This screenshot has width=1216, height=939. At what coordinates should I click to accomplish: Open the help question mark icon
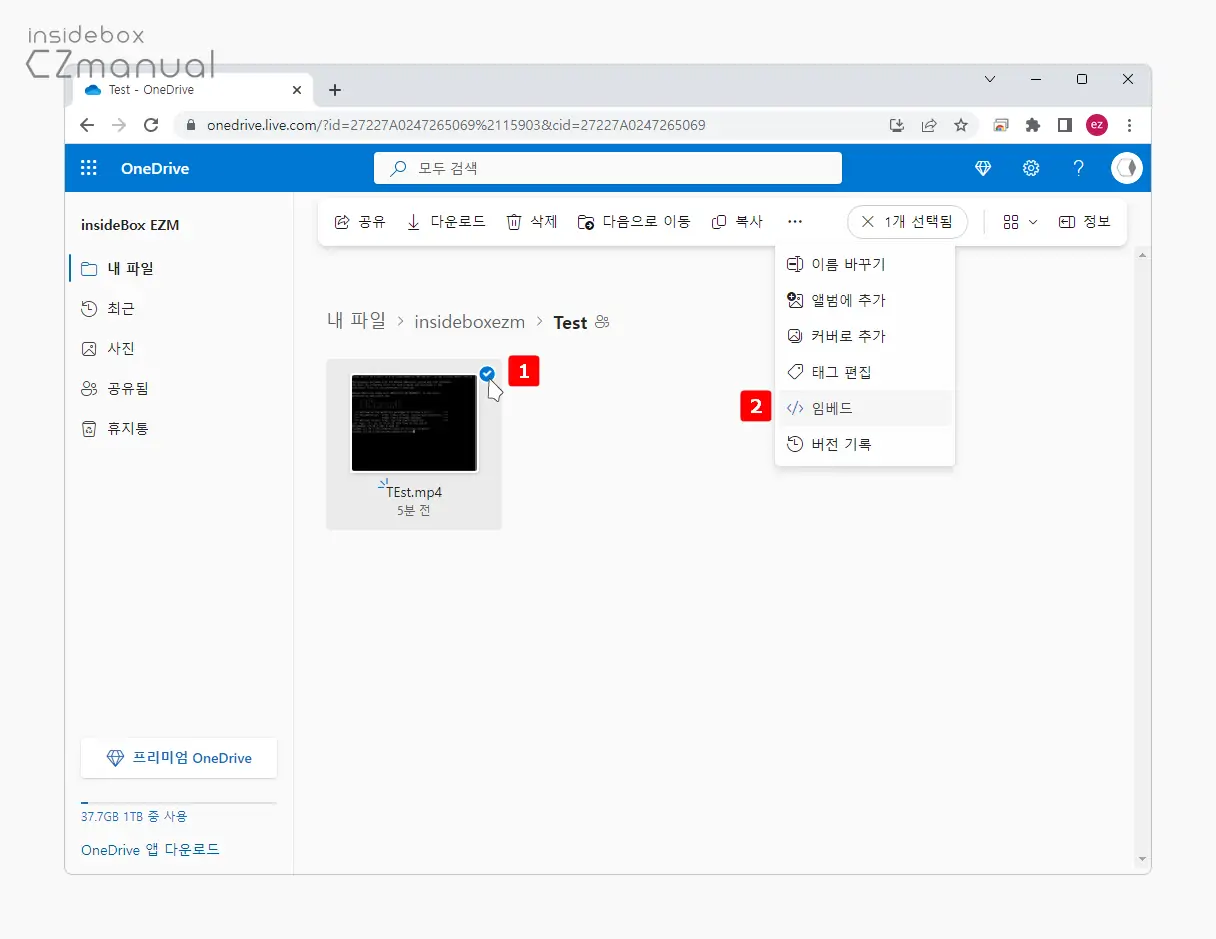(1079, 168)
